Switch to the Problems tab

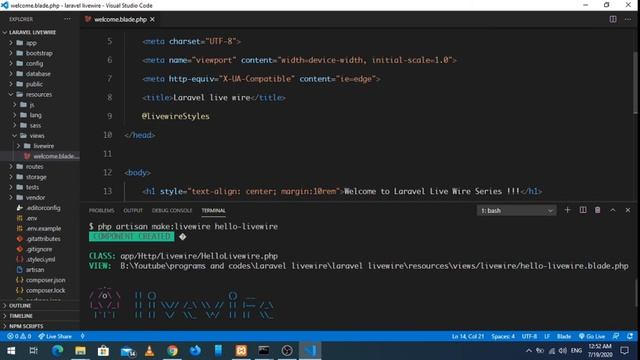pyautogui.click(x=102, y=211)
